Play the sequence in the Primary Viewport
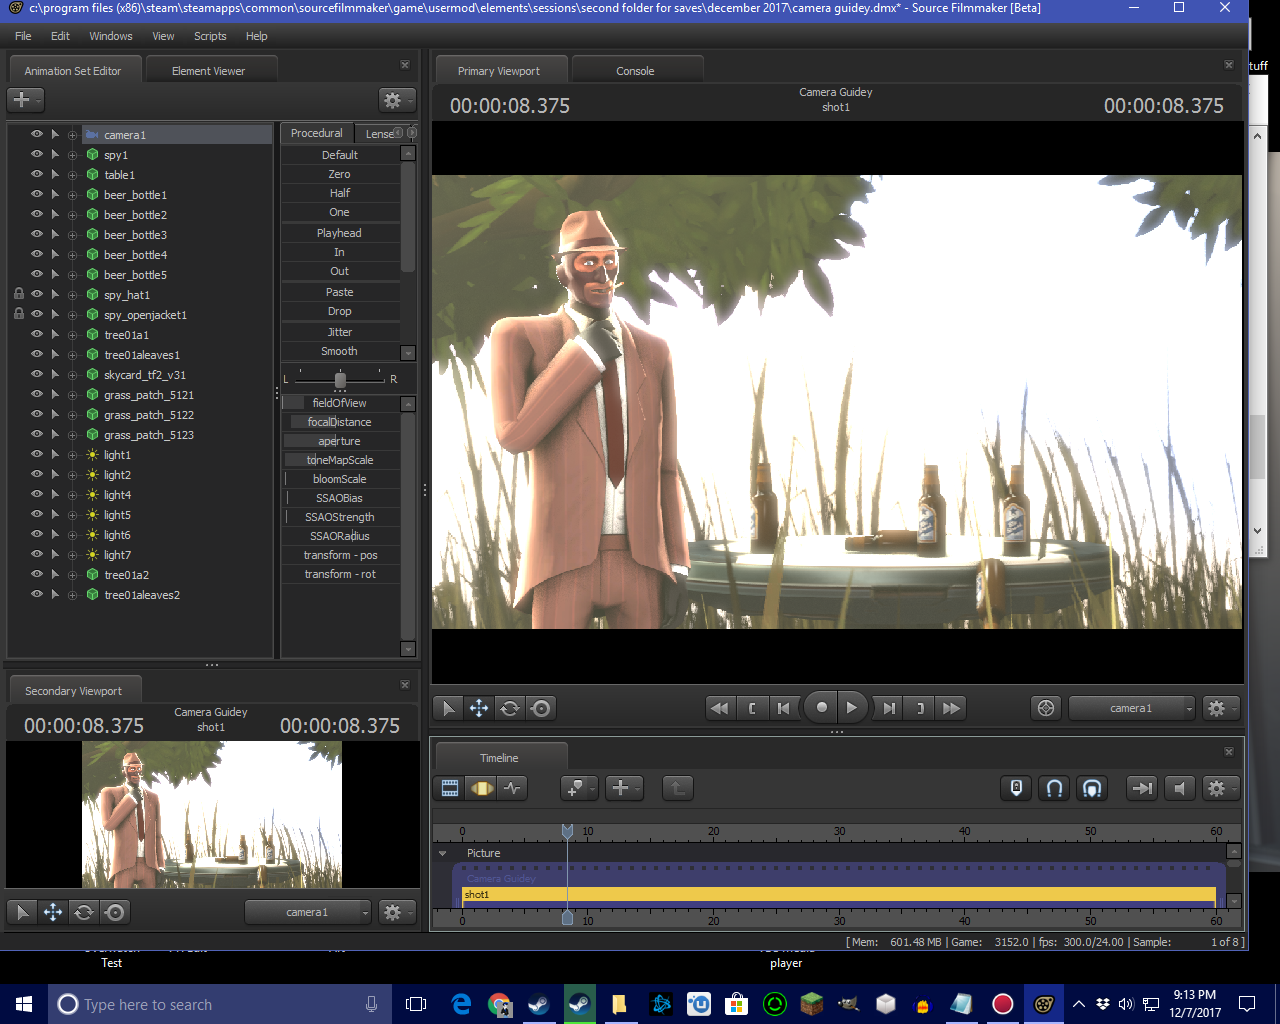The width and height of the screenshot is (1280, 1024). (x=852, y=708)
